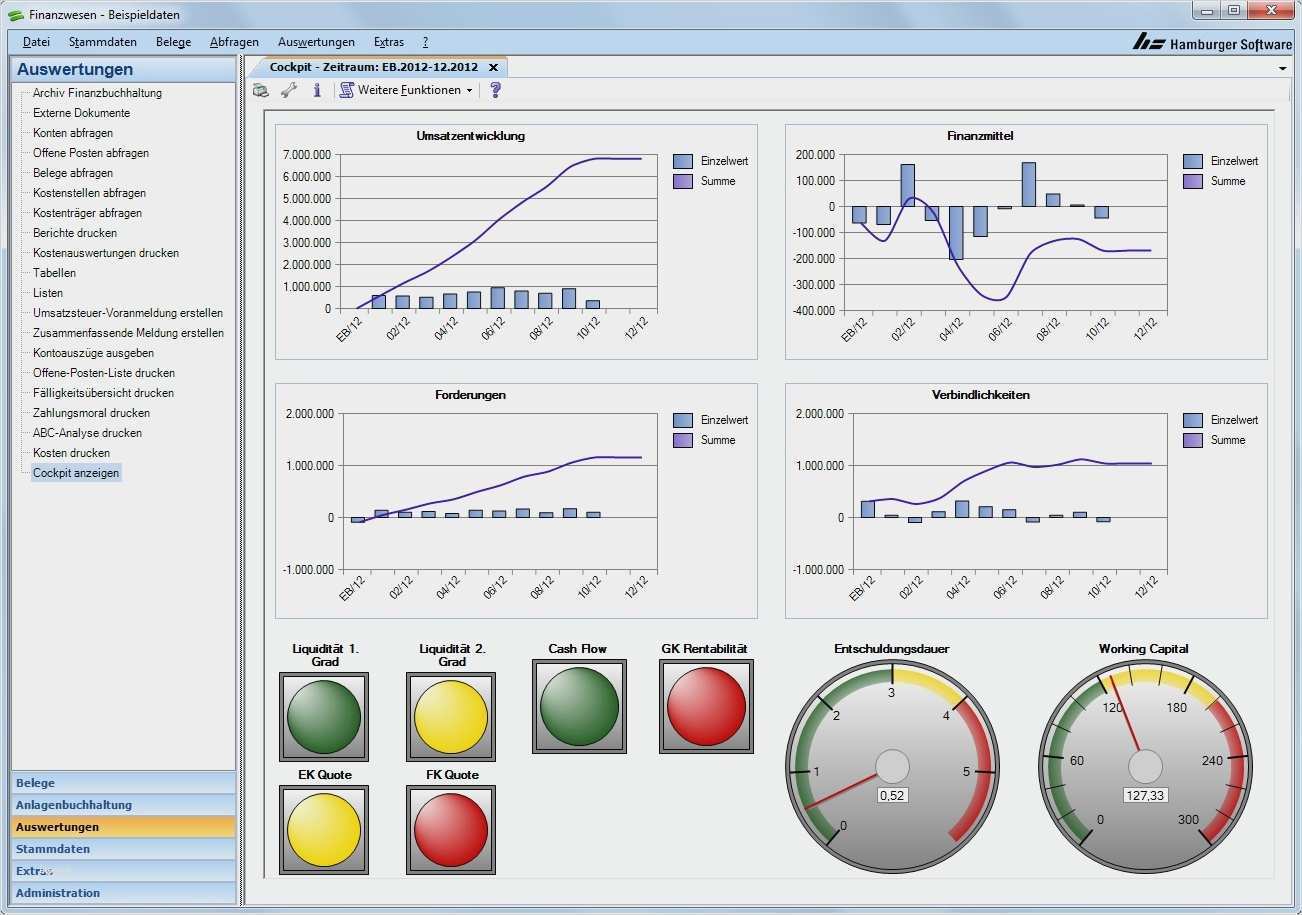Click the Cash Flow green indicator light
Viewport: 1302px width, 915px height.
click(x=579, y=706)
